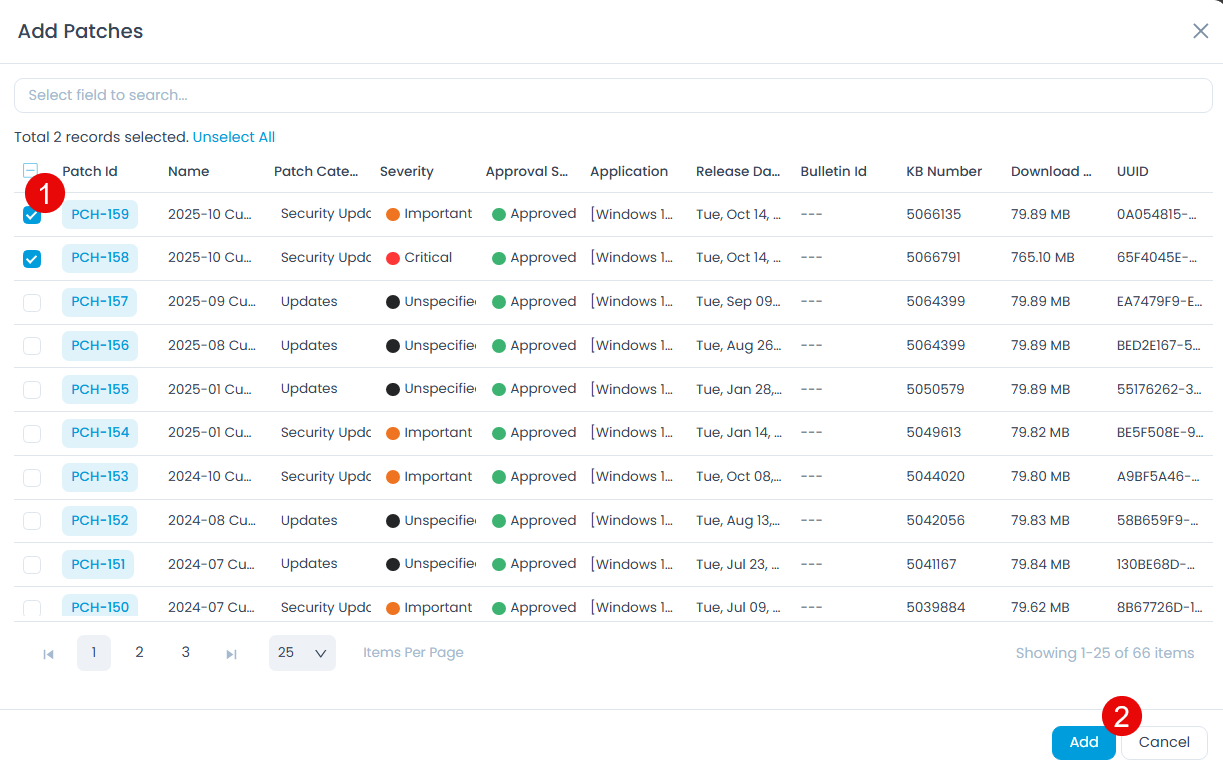Screen dimensions: 1223x769
Task: Go to page 2
Action: point(139,653)
